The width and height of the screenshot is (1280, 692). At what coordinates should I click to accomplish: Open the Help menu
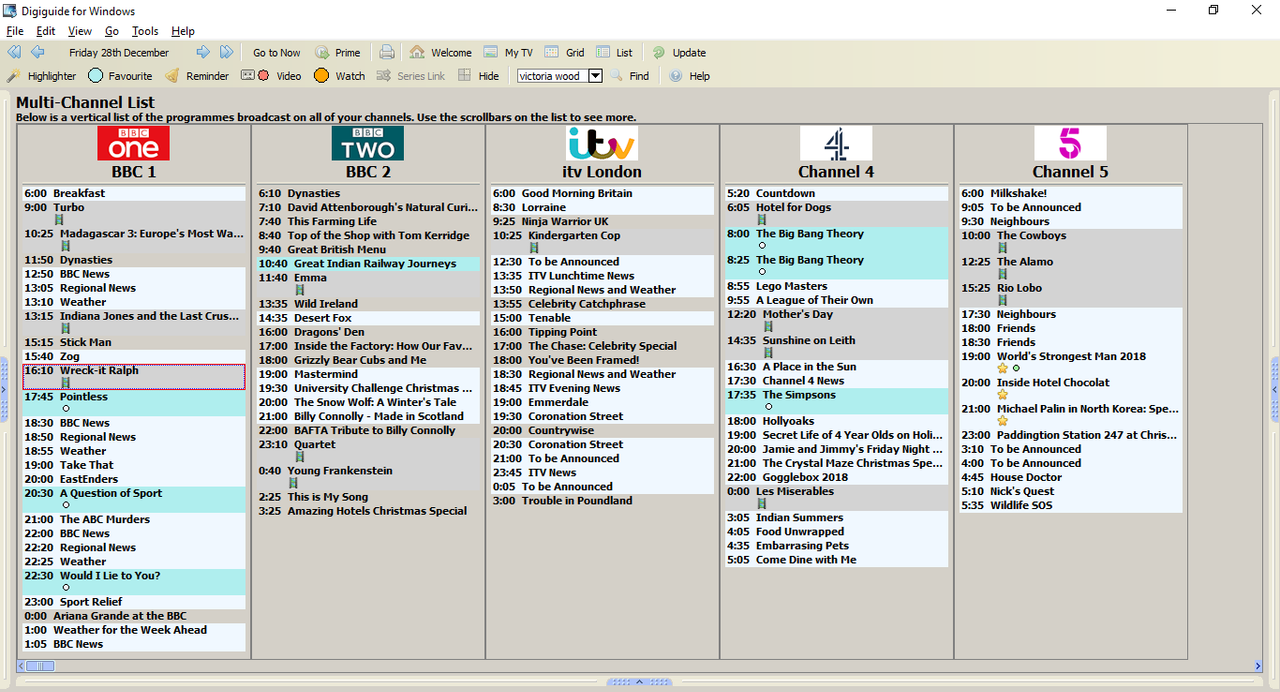click(183, 31)
